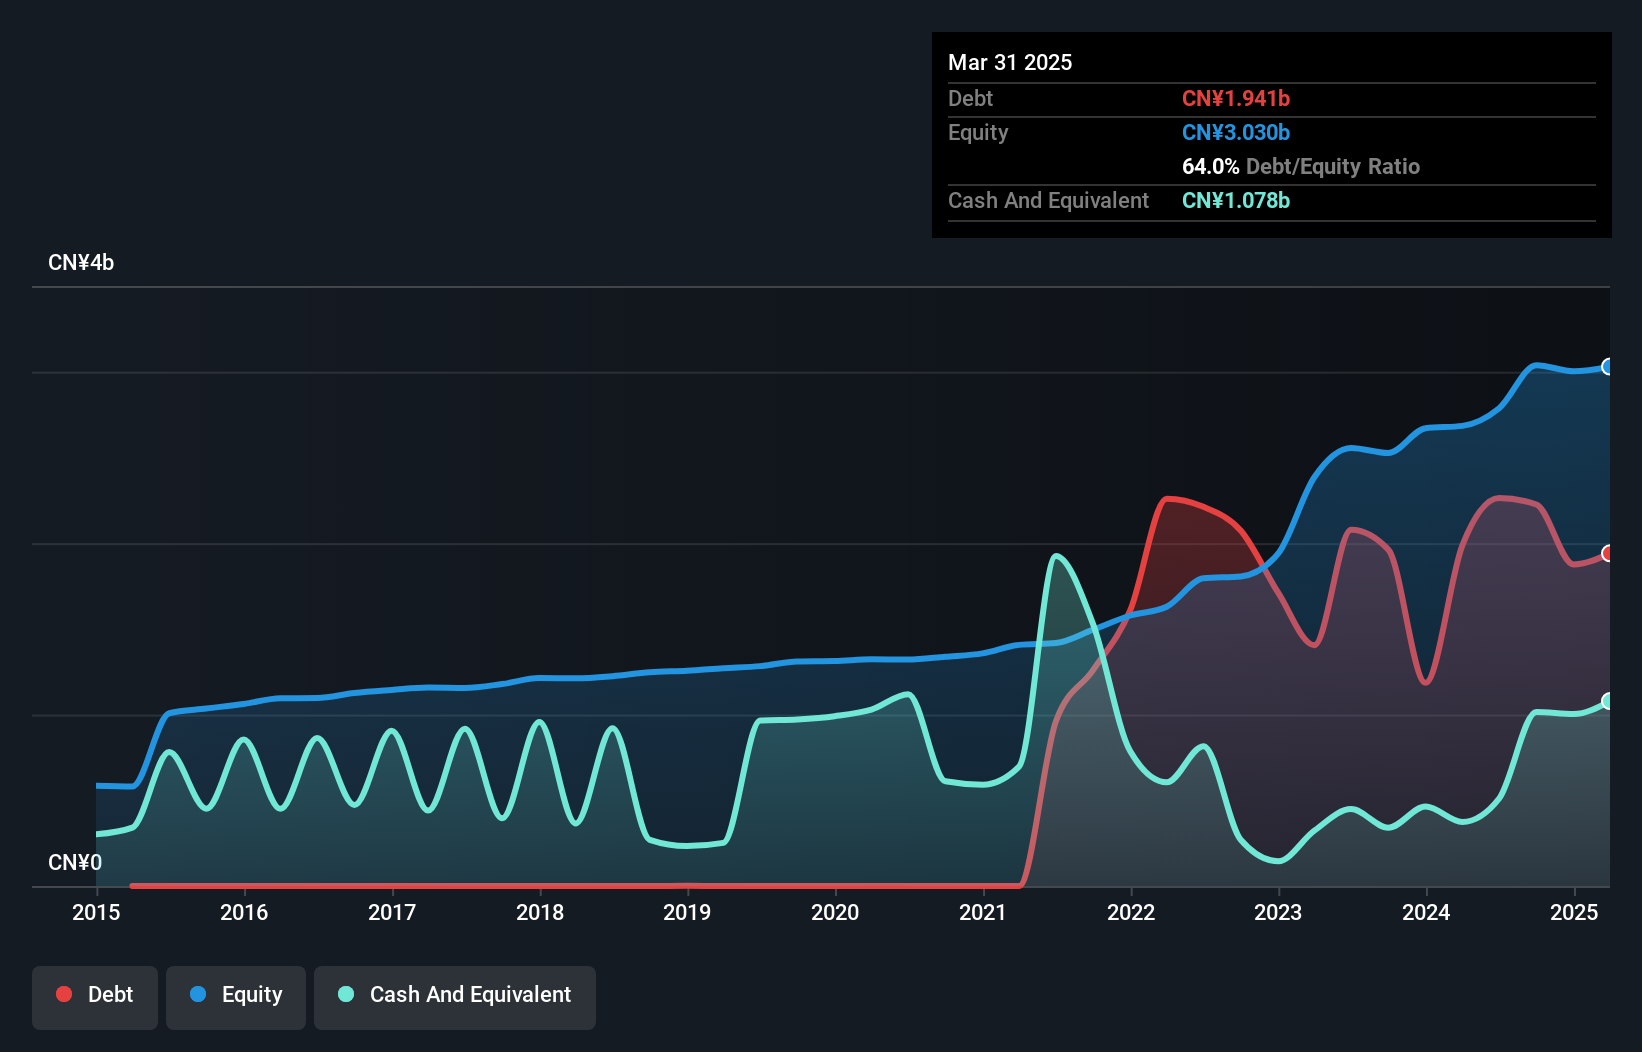This screenshot has height=1052, width=1642.
Task: Click the teal Cash And Equivalent legend dot
Action: [346, 994]
